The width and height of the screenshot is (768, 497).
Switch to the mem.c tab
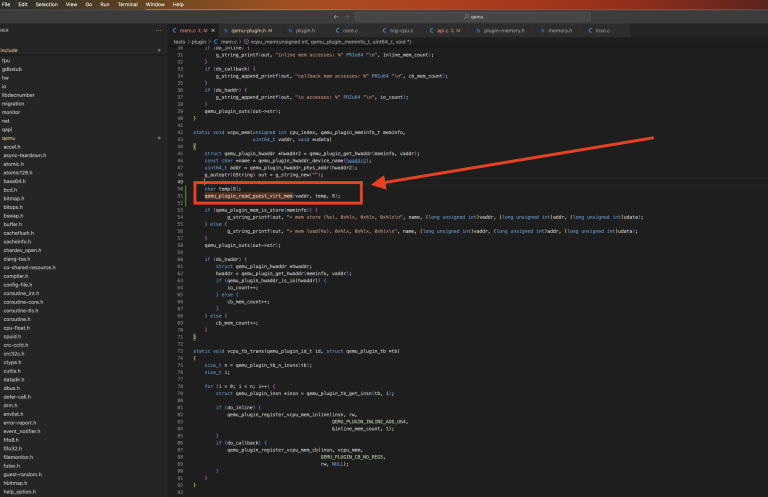[193, 30]
